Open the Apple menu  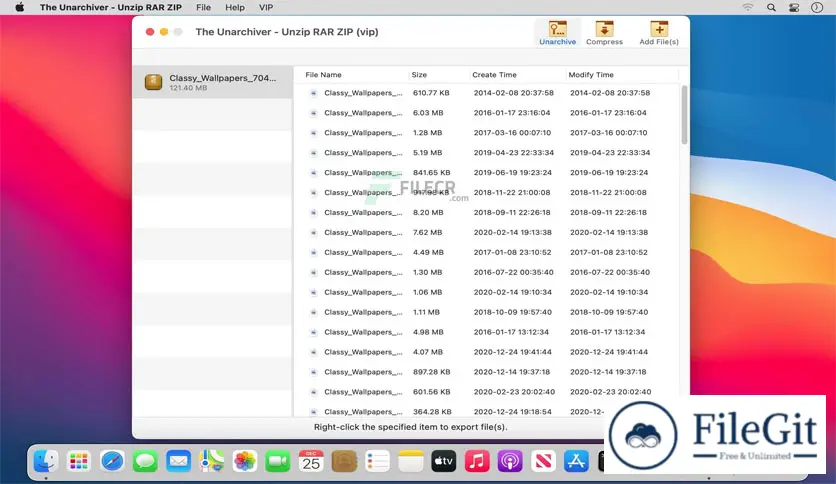pyautogui.click(x=20, y=7)
